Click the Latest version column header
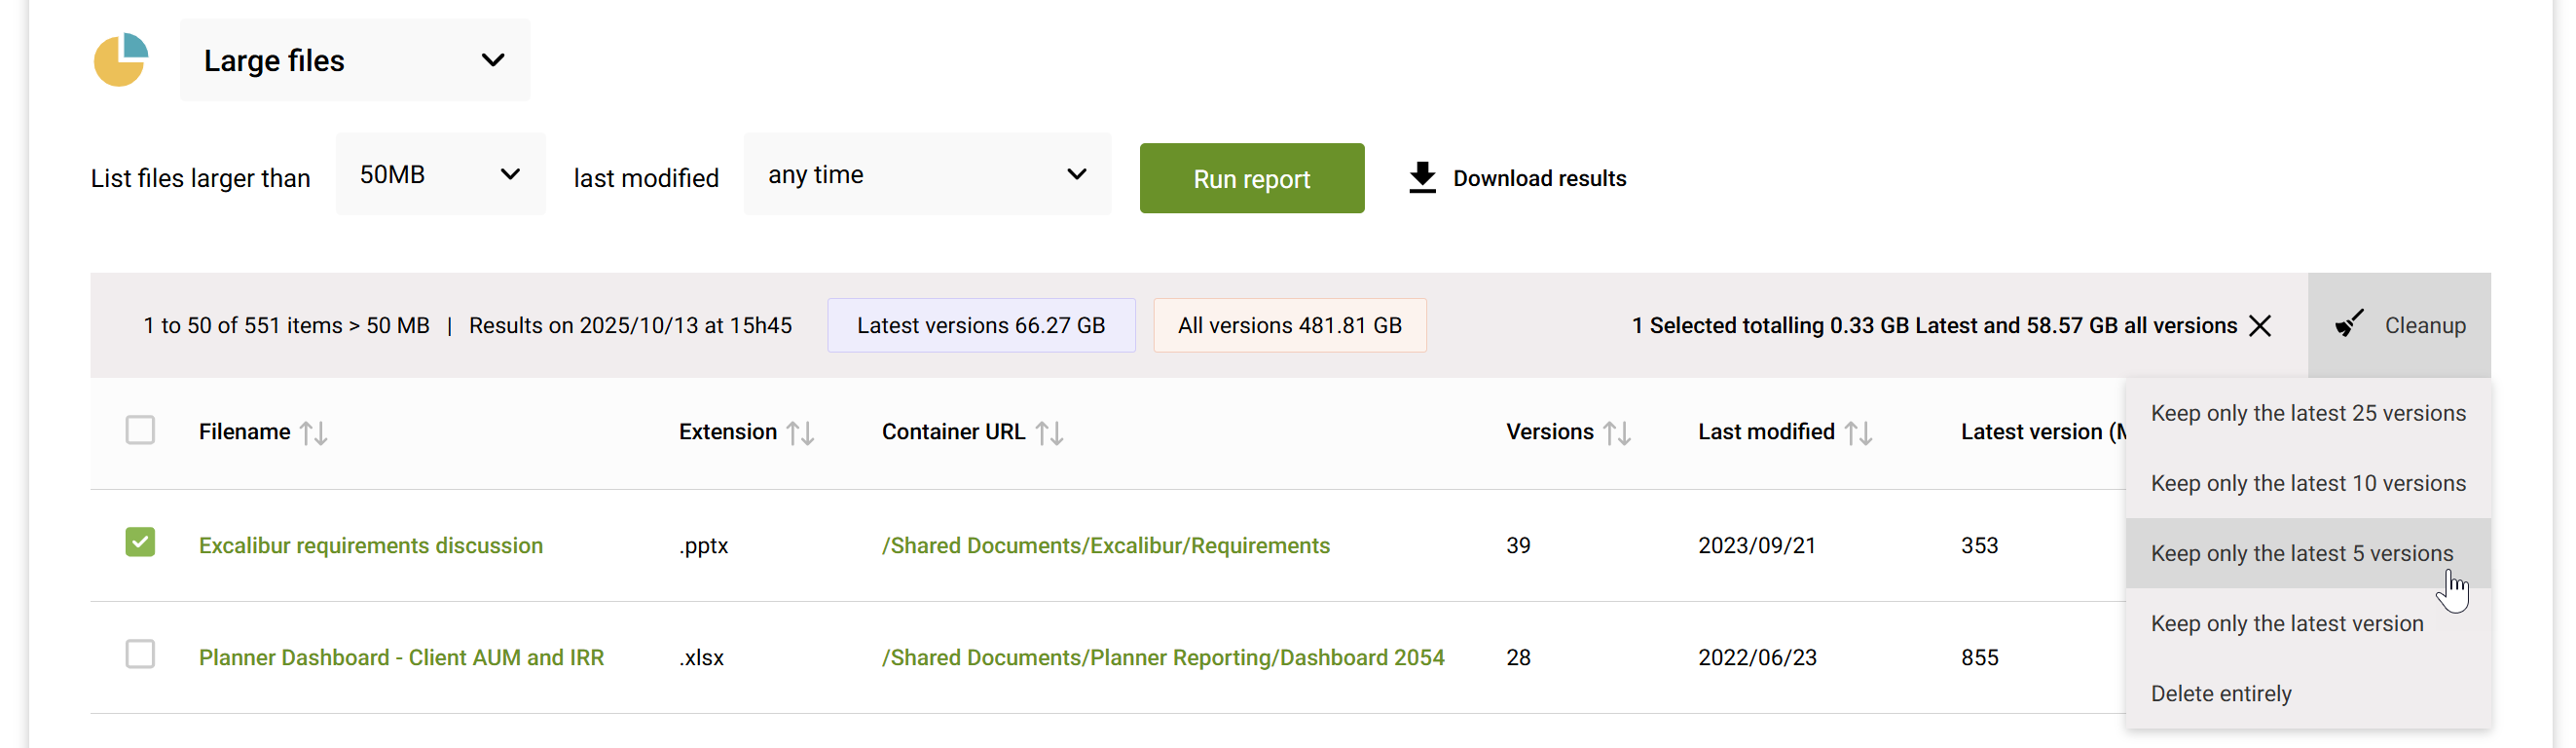 2042,432
